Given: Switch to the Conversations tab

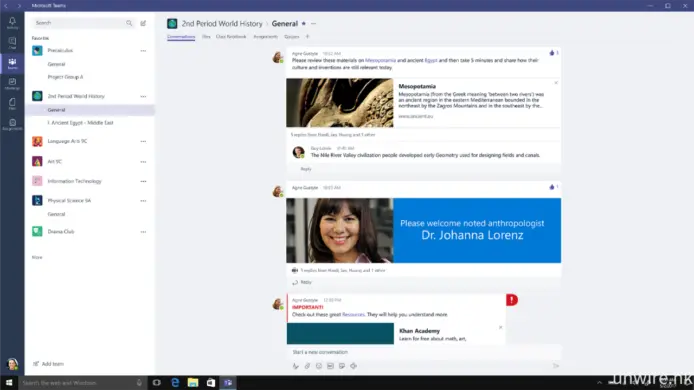Looking at the screenshot, I should pos(181,37).
